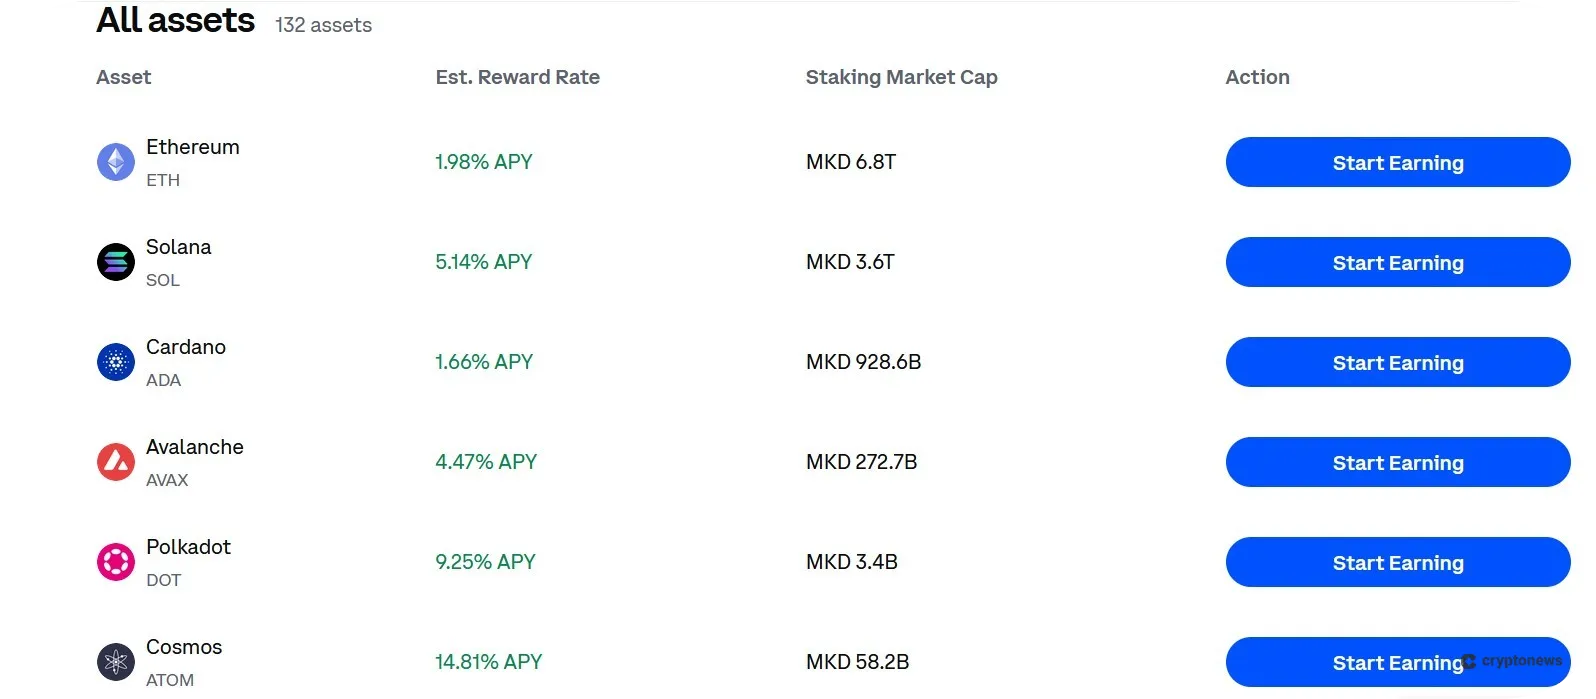Click the Polkadot DOT pink icon
Screen dimensions: 1596x699
click(115, 562)
